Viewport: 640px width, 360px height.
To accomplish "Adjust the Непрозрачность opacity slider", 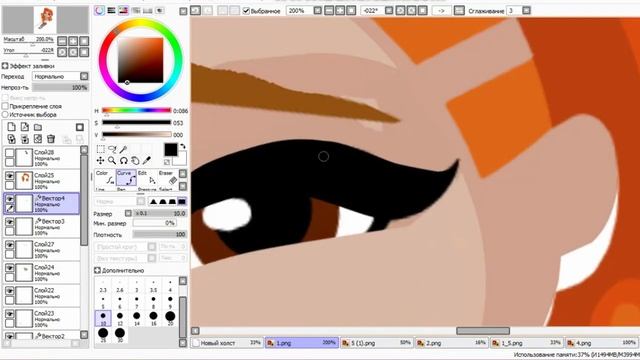I will [x=60, y=87].
